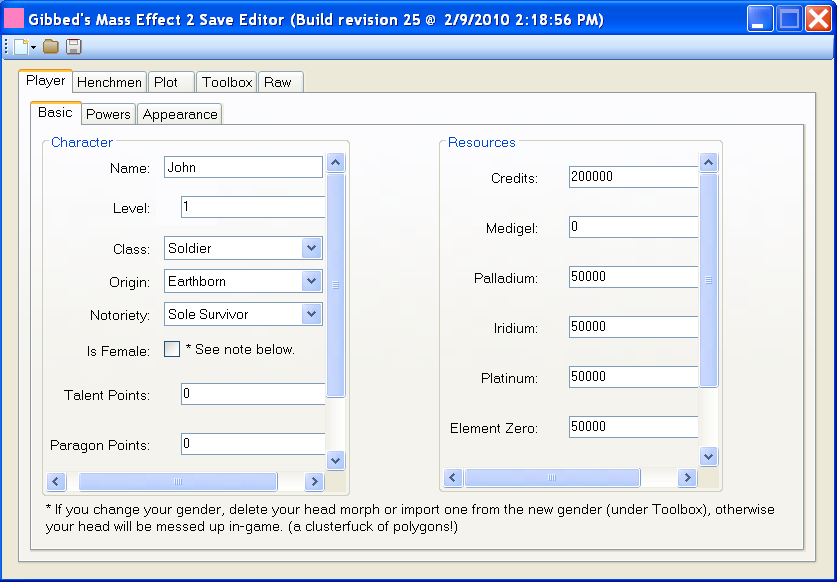
Task: Click Character panel scroll left arrow
Action: pyautogui.click(x=56, y=482)
